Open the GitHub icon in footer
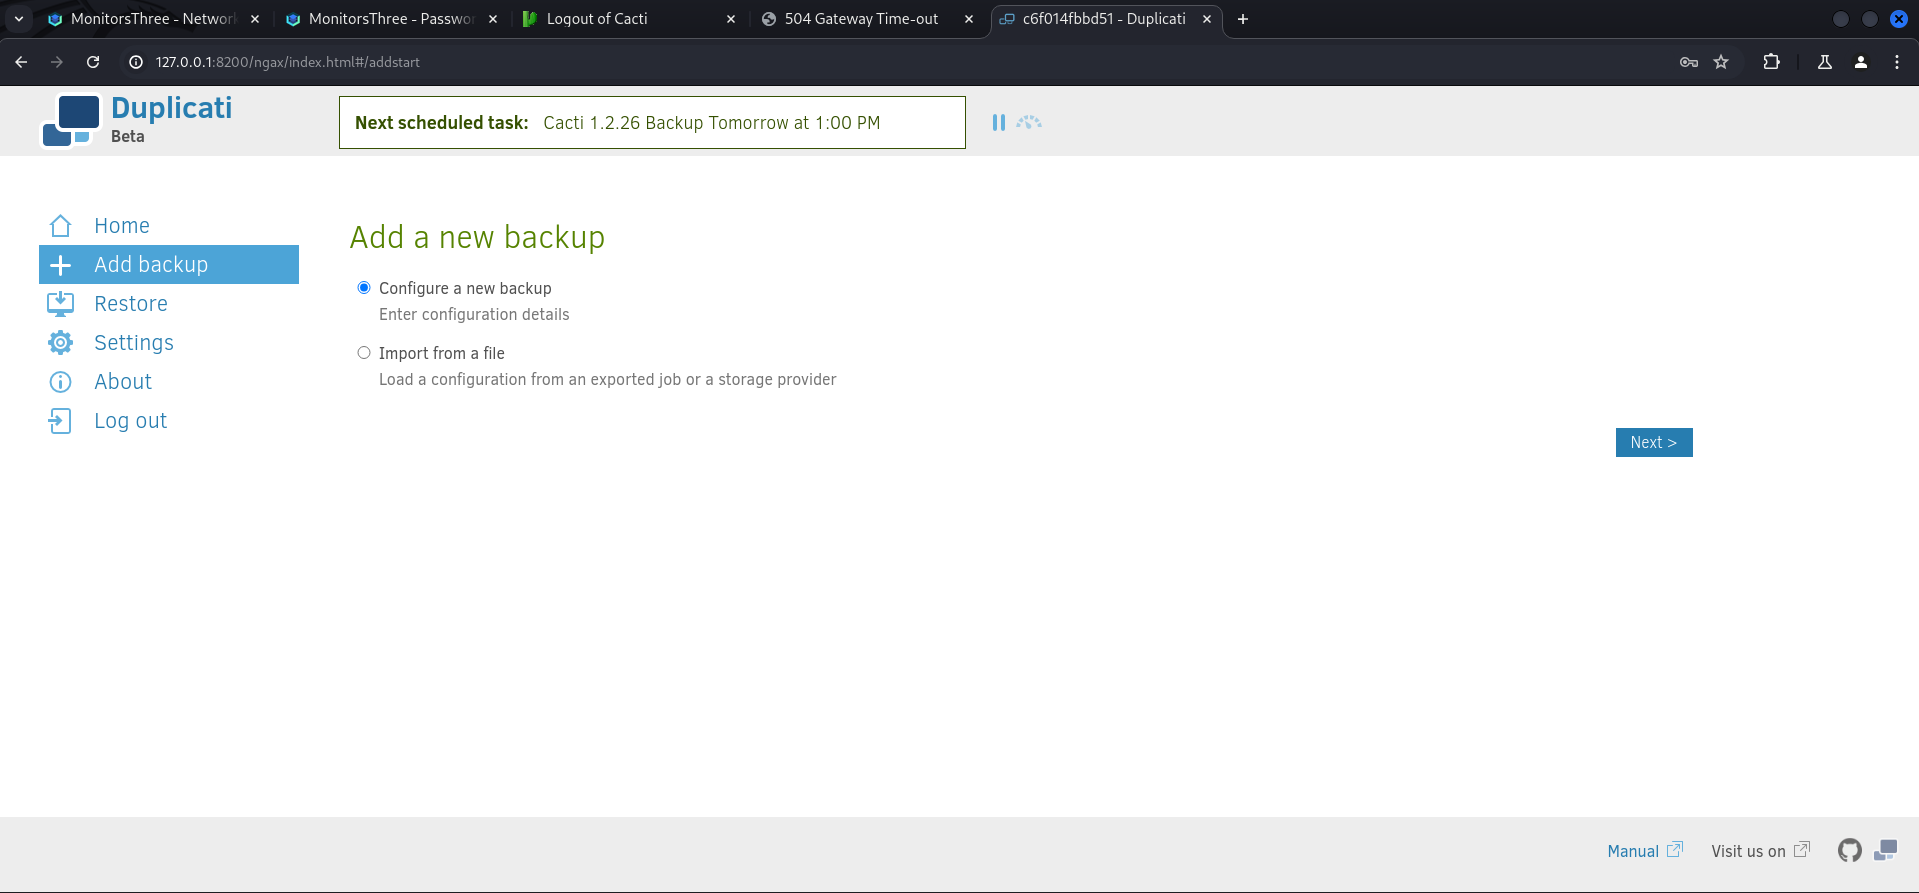Image resolution: width=1919 pixels, height=893 pixels. [1849, 850]
